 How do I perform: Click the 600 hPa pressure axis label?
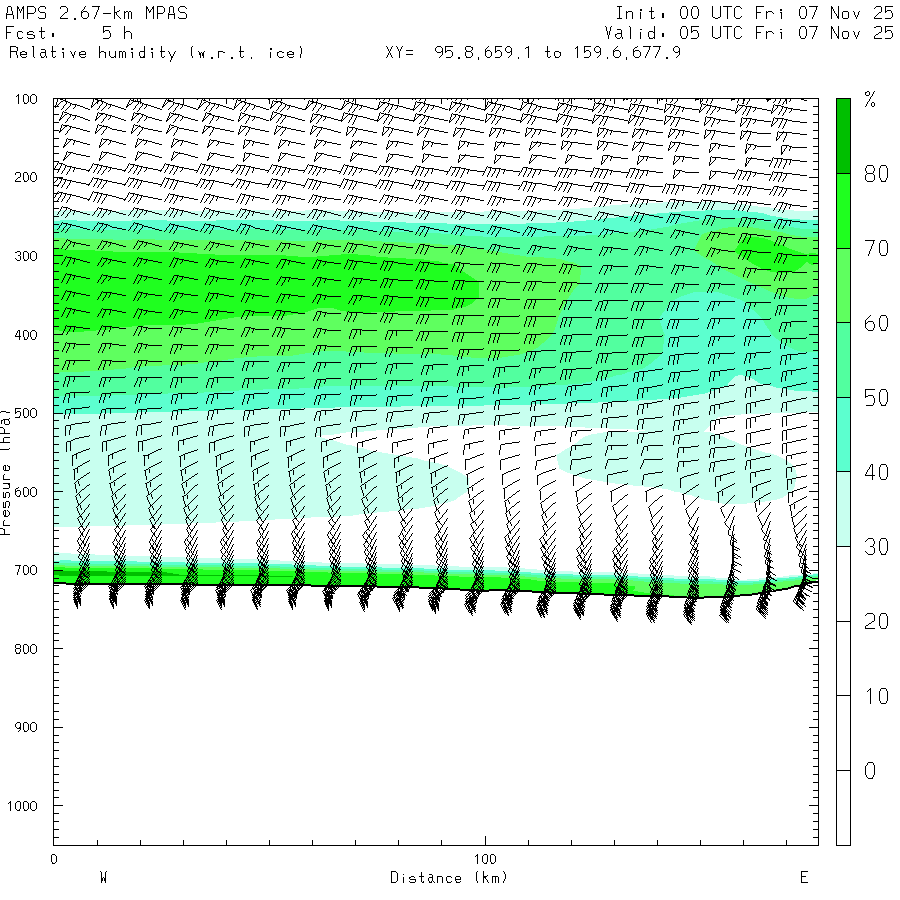point(26,492)
